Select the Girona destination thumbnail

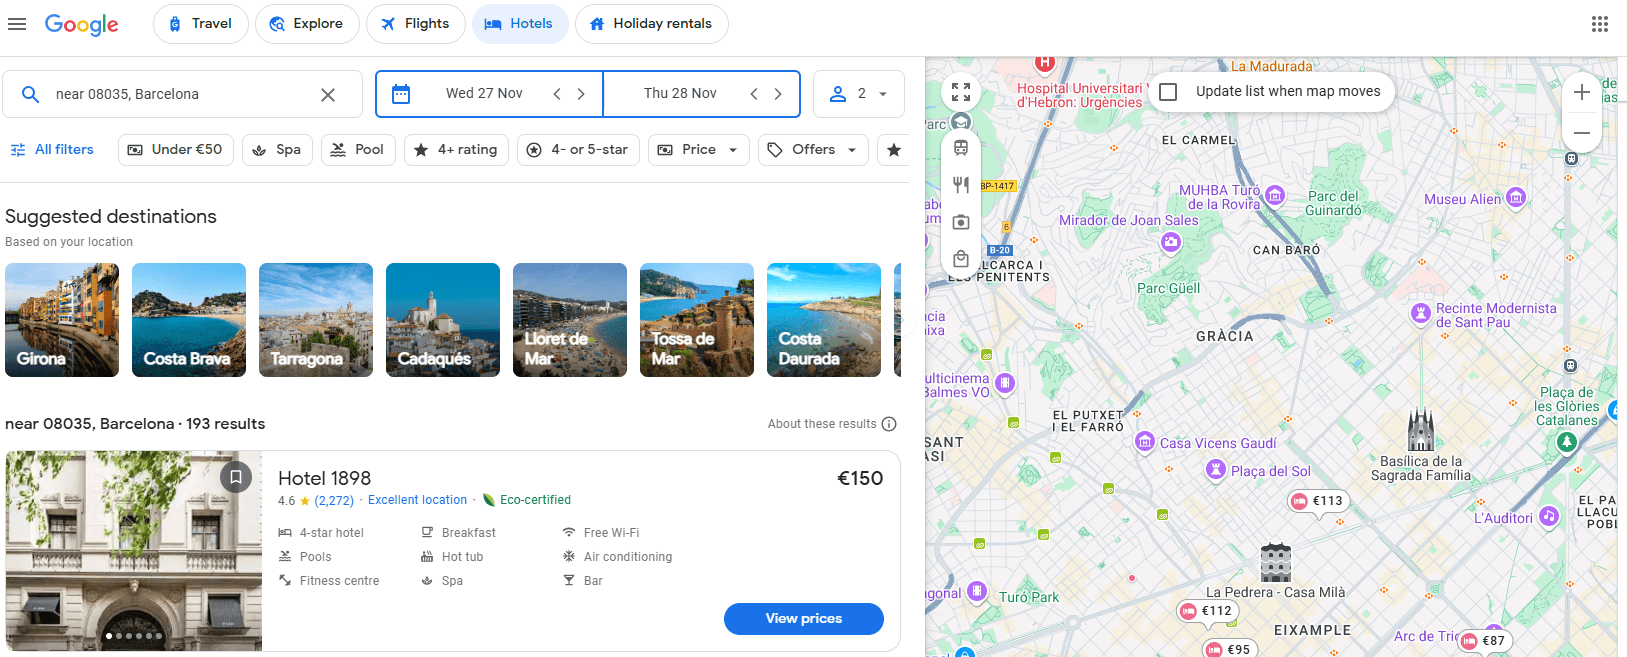click(62, 320)
